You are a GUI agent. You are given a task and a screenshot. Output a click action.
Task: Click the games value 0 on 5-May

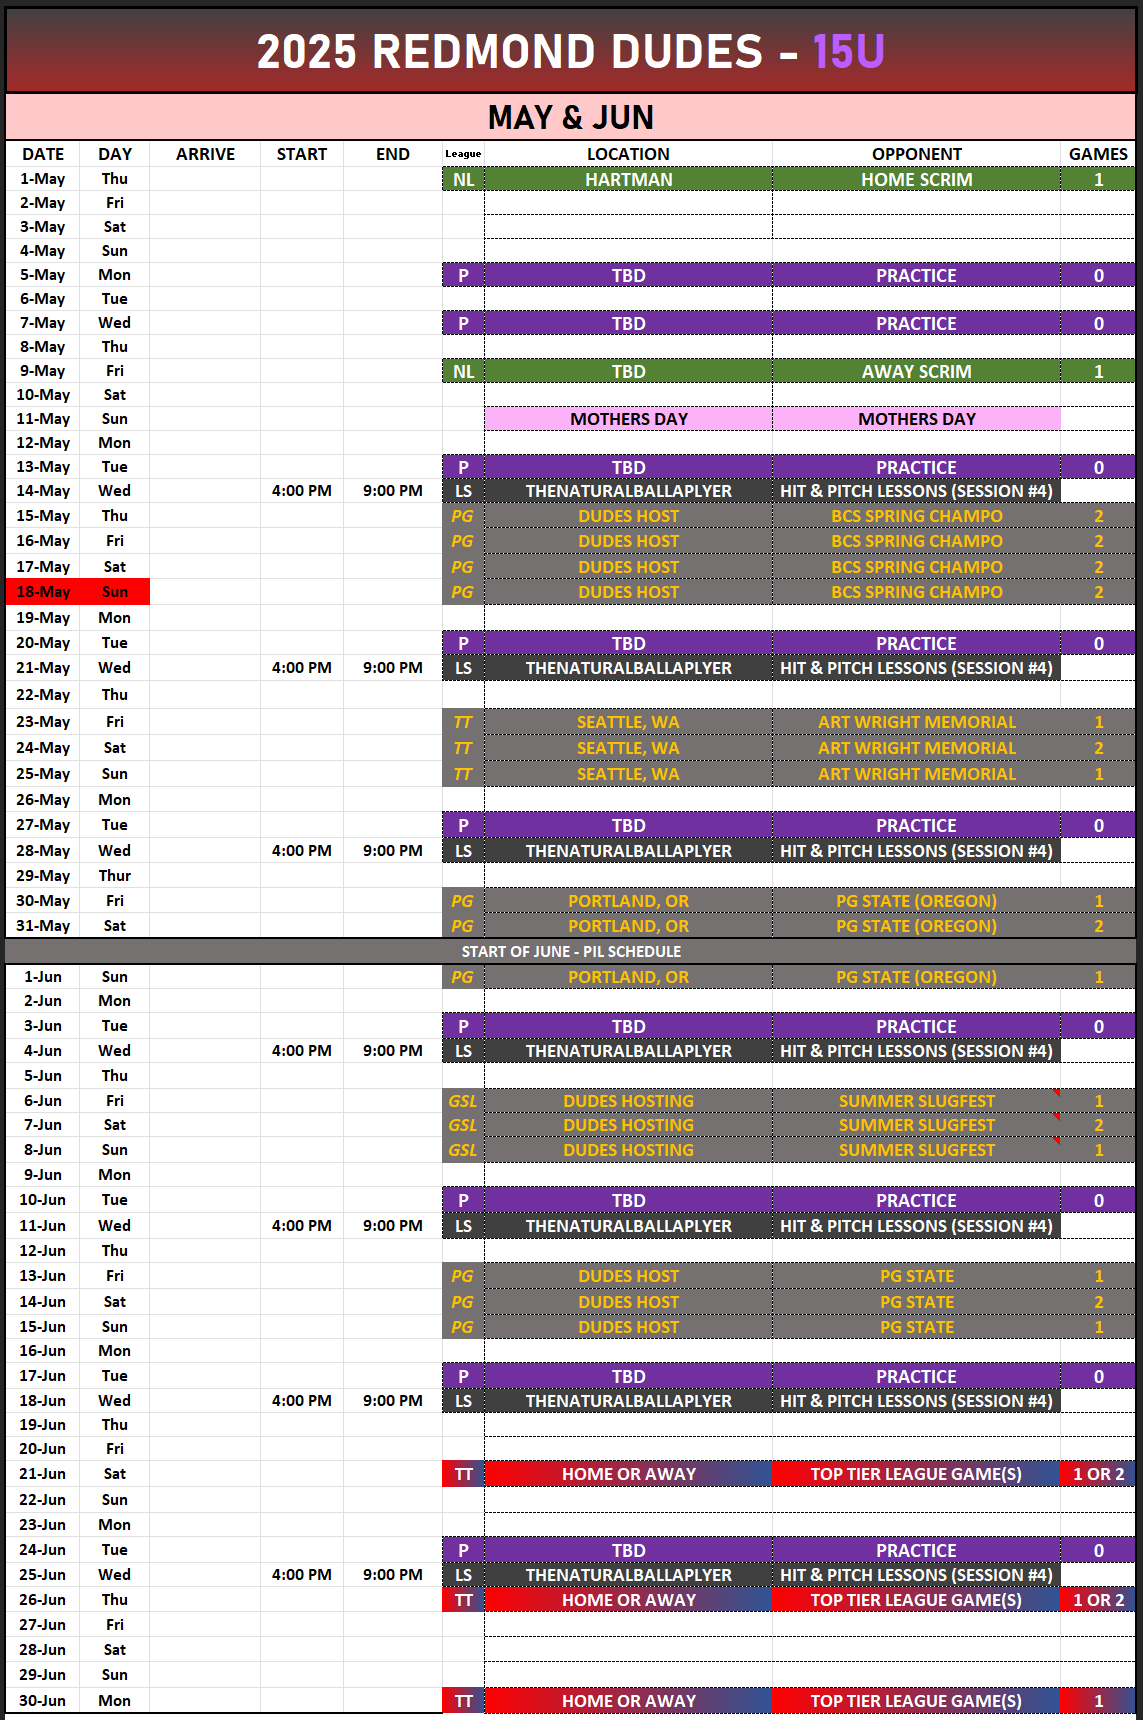[1098, 275]
